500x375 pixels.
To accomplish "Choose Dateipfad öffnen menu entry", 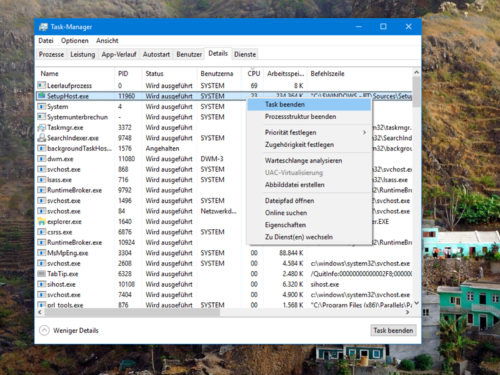I will 309,201.
